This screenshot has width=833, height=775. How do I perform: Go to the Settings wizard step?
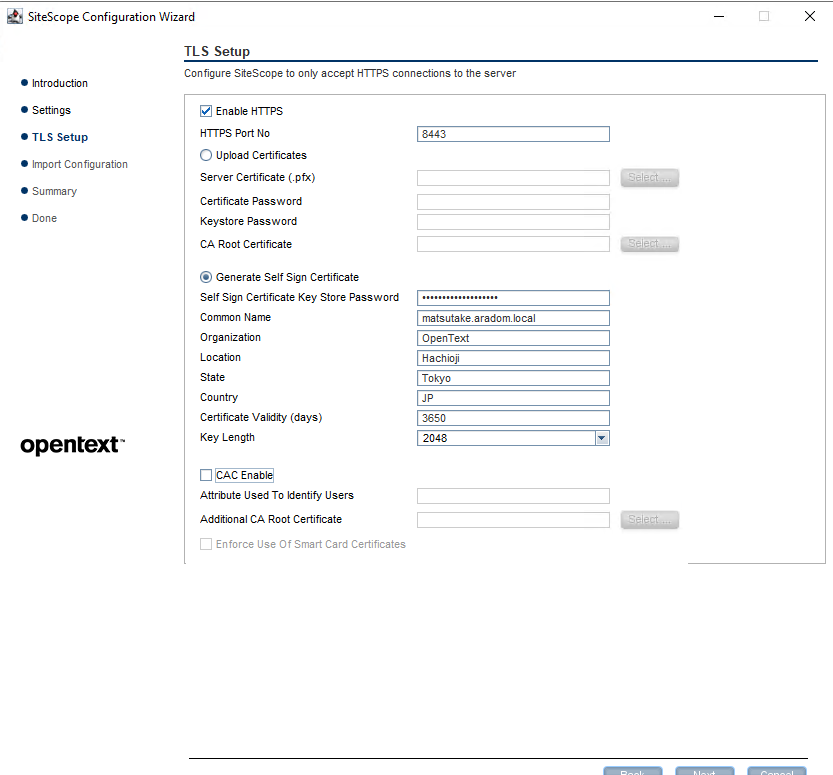click(51, 110)
